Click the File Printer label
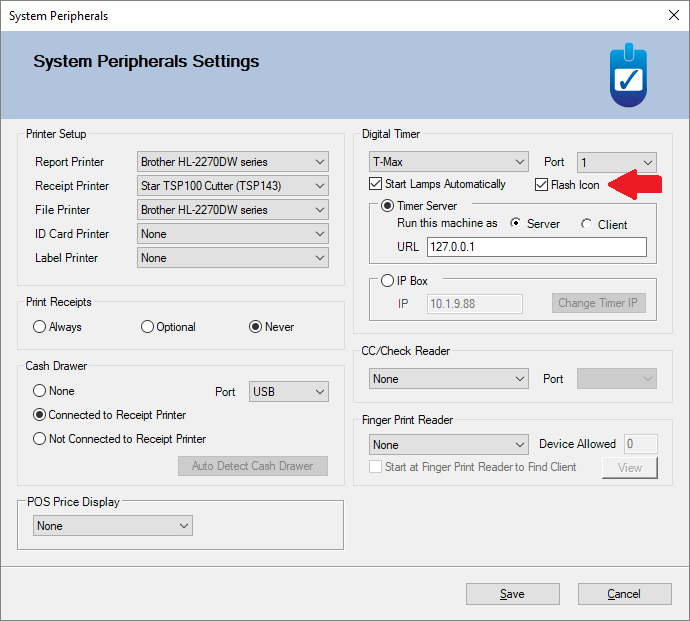 (62, 210)
